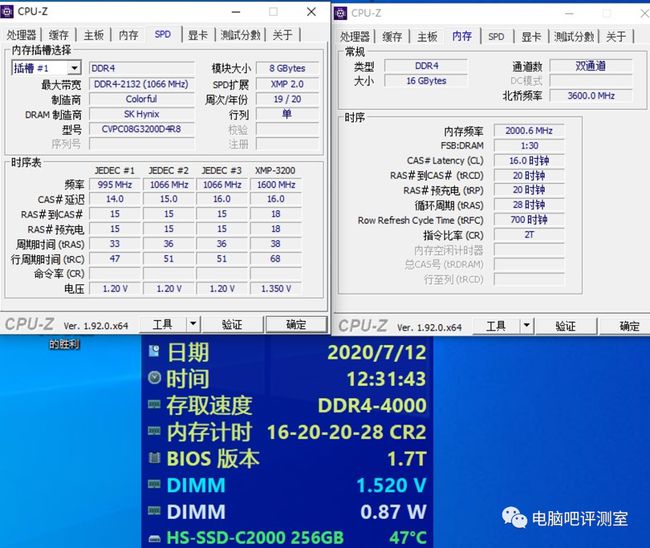This screenshot has width=650, height=548.
Task: Click the memory icon beside 内存计时
Action: 154,431
